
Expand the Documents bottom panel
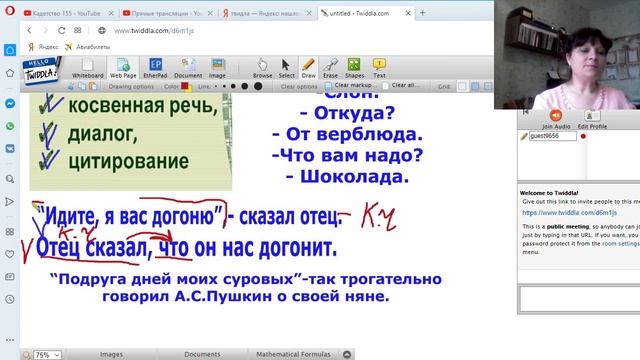202,354
